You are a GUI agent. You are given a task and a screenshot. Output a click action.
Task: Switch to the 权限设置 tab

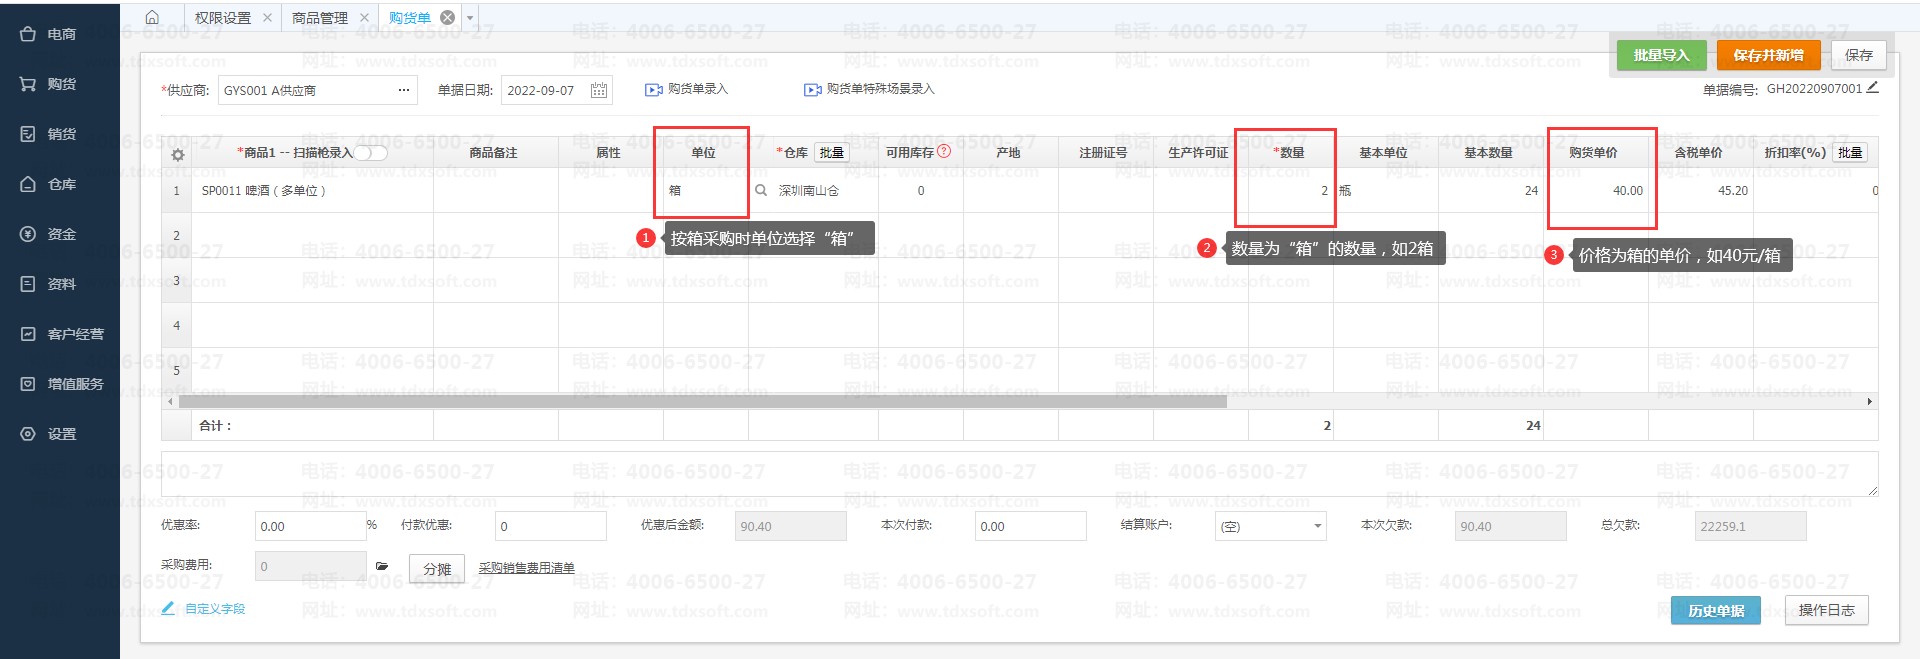tap(222, 18)
